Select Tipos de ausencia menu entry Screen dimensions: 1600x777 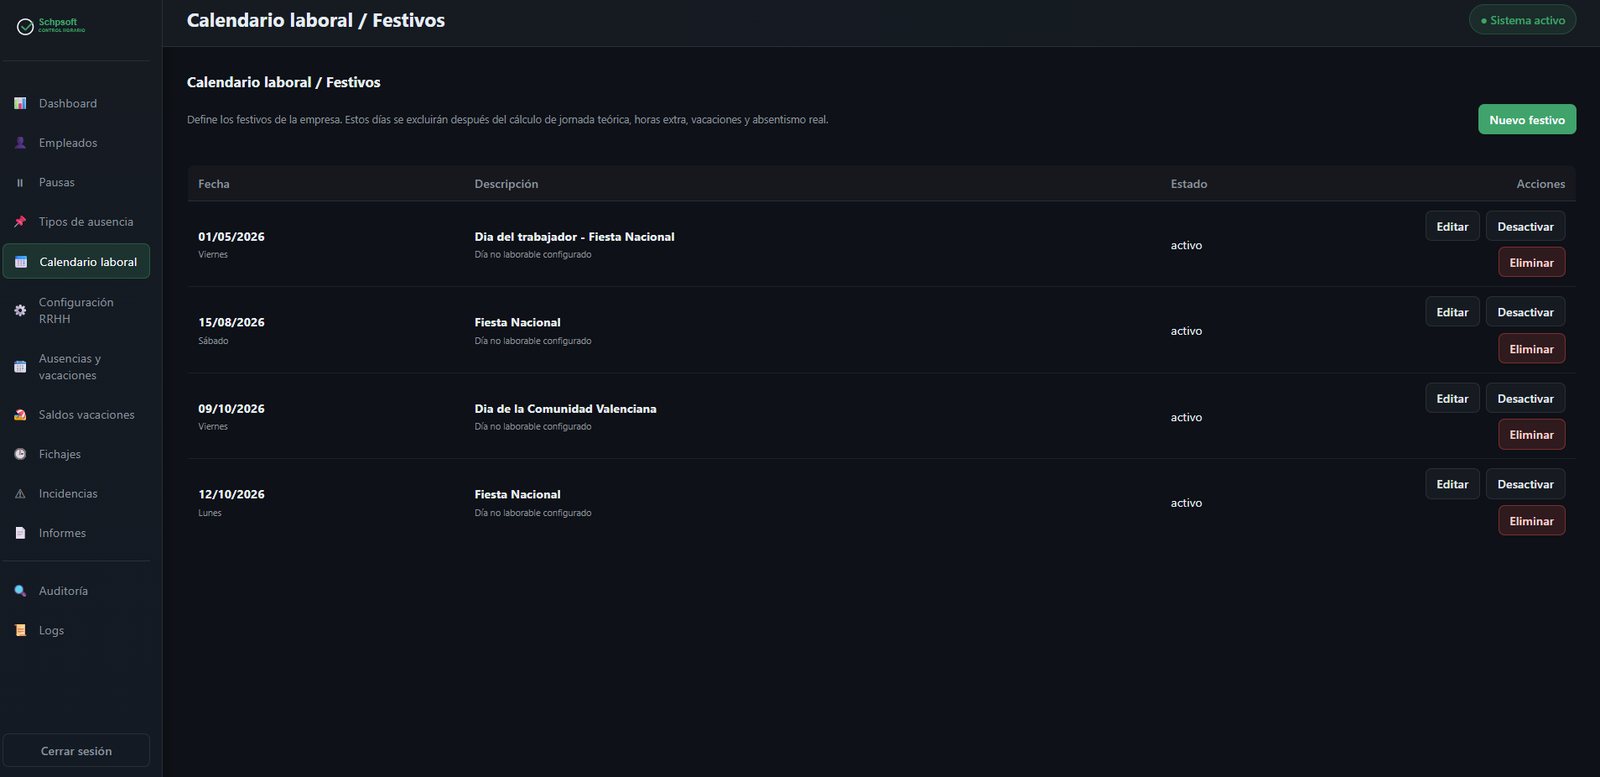coord(76,222)
